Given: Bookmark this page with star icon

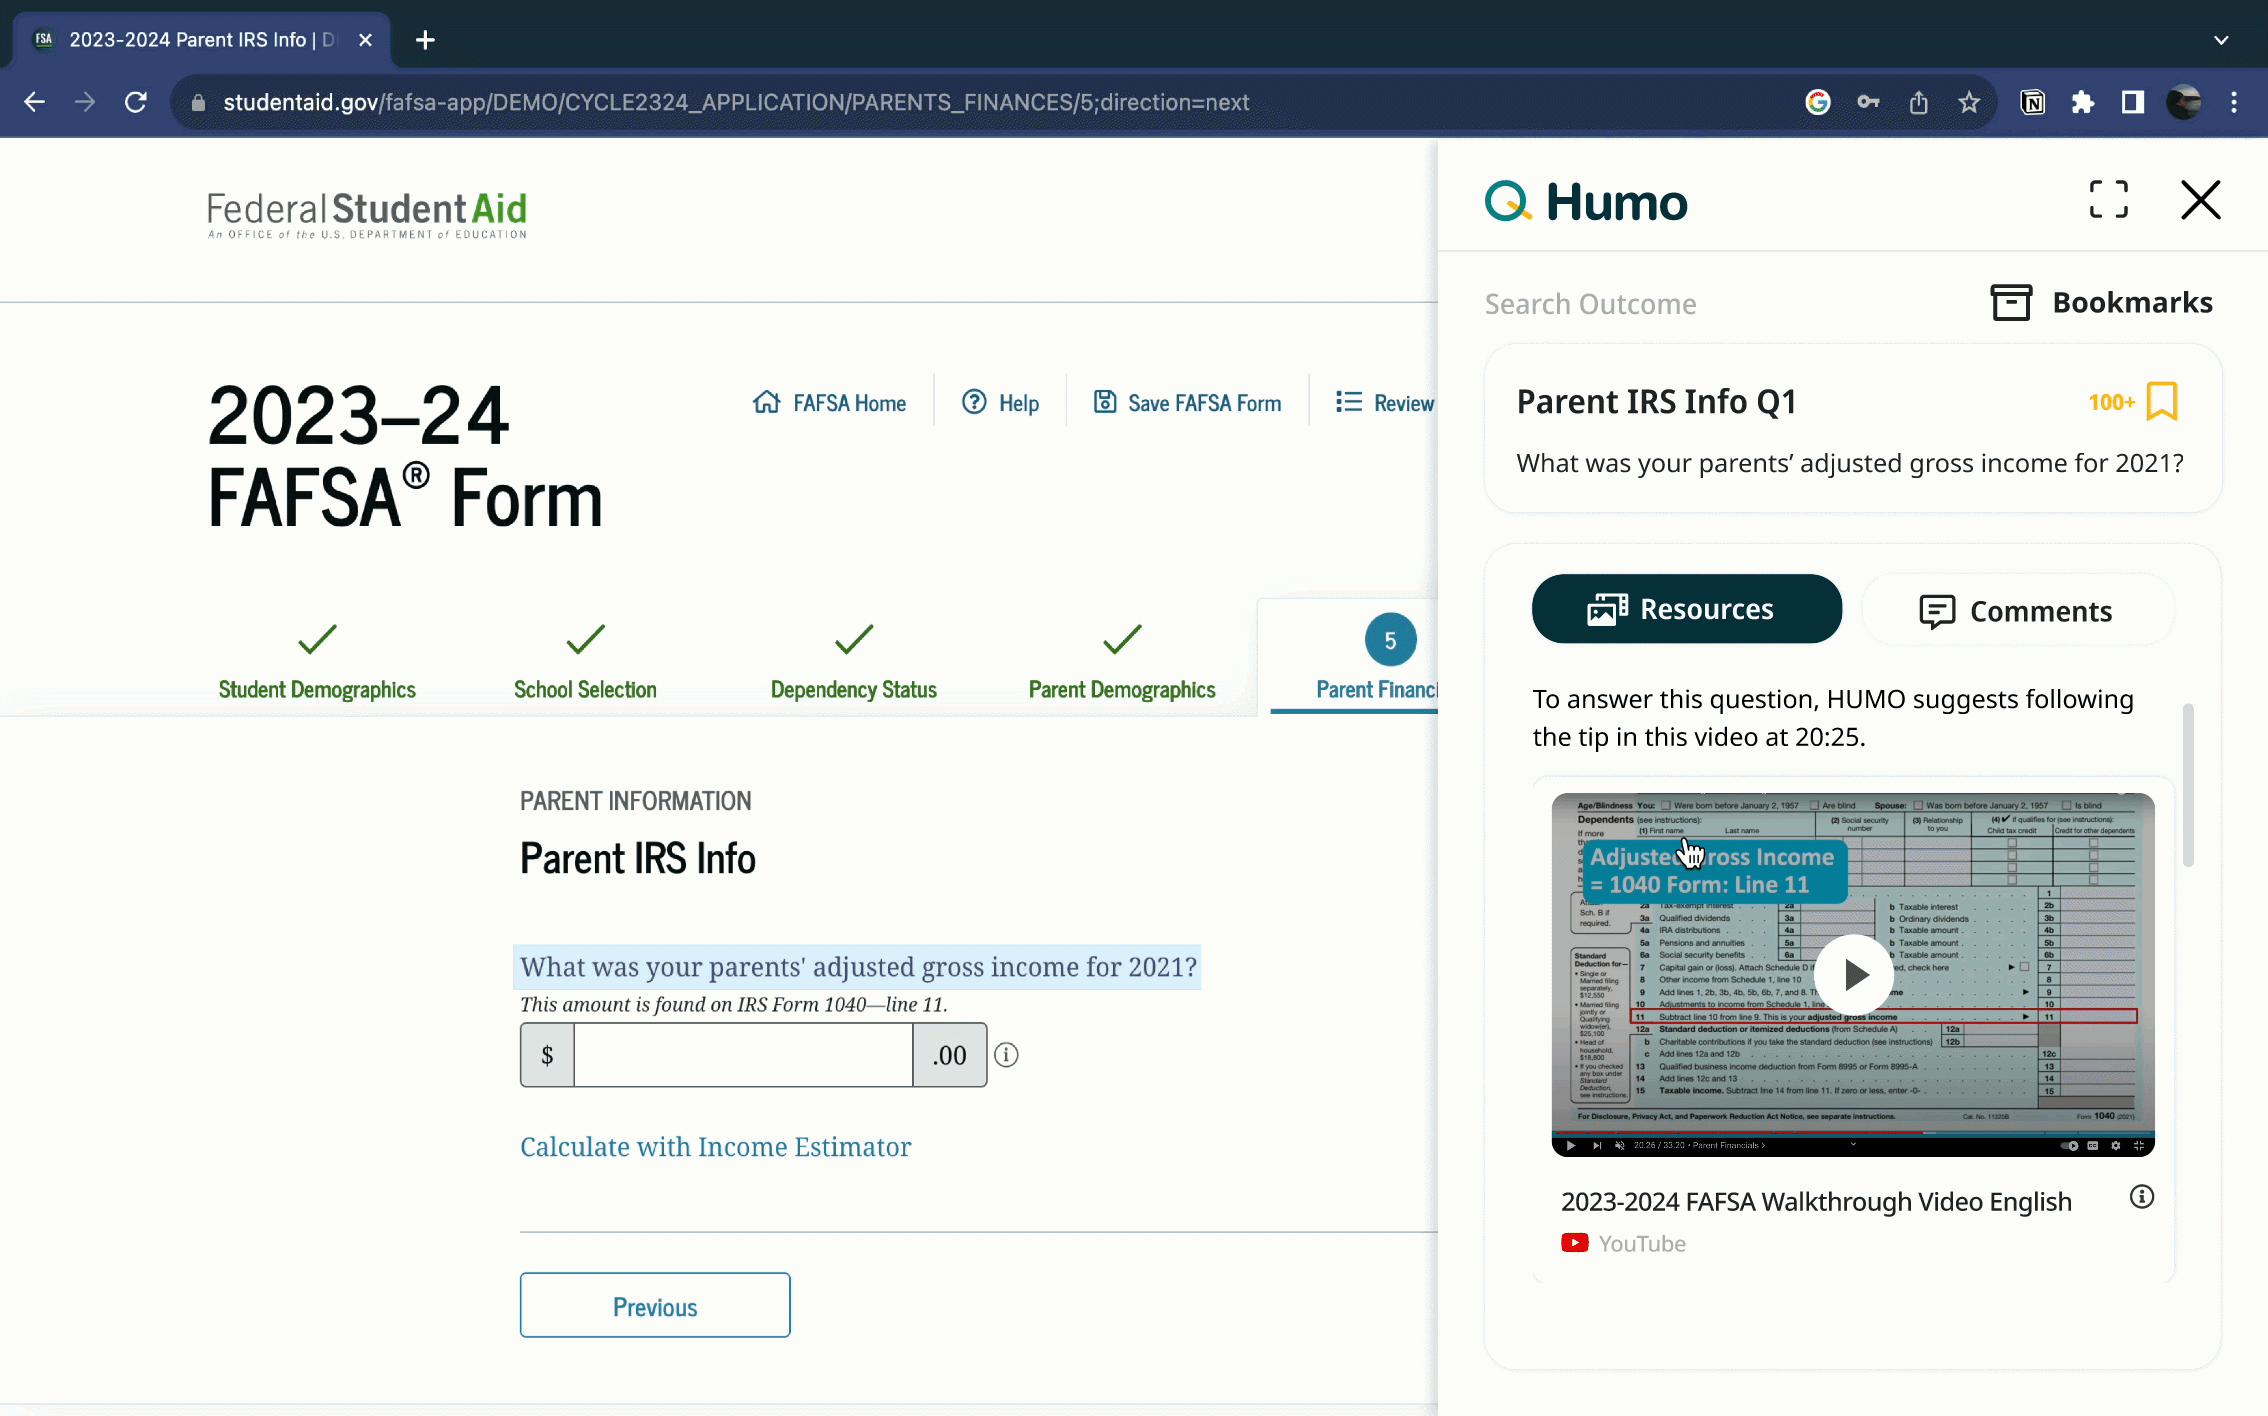Looking at the screenshot, I should coord(1969,102).
